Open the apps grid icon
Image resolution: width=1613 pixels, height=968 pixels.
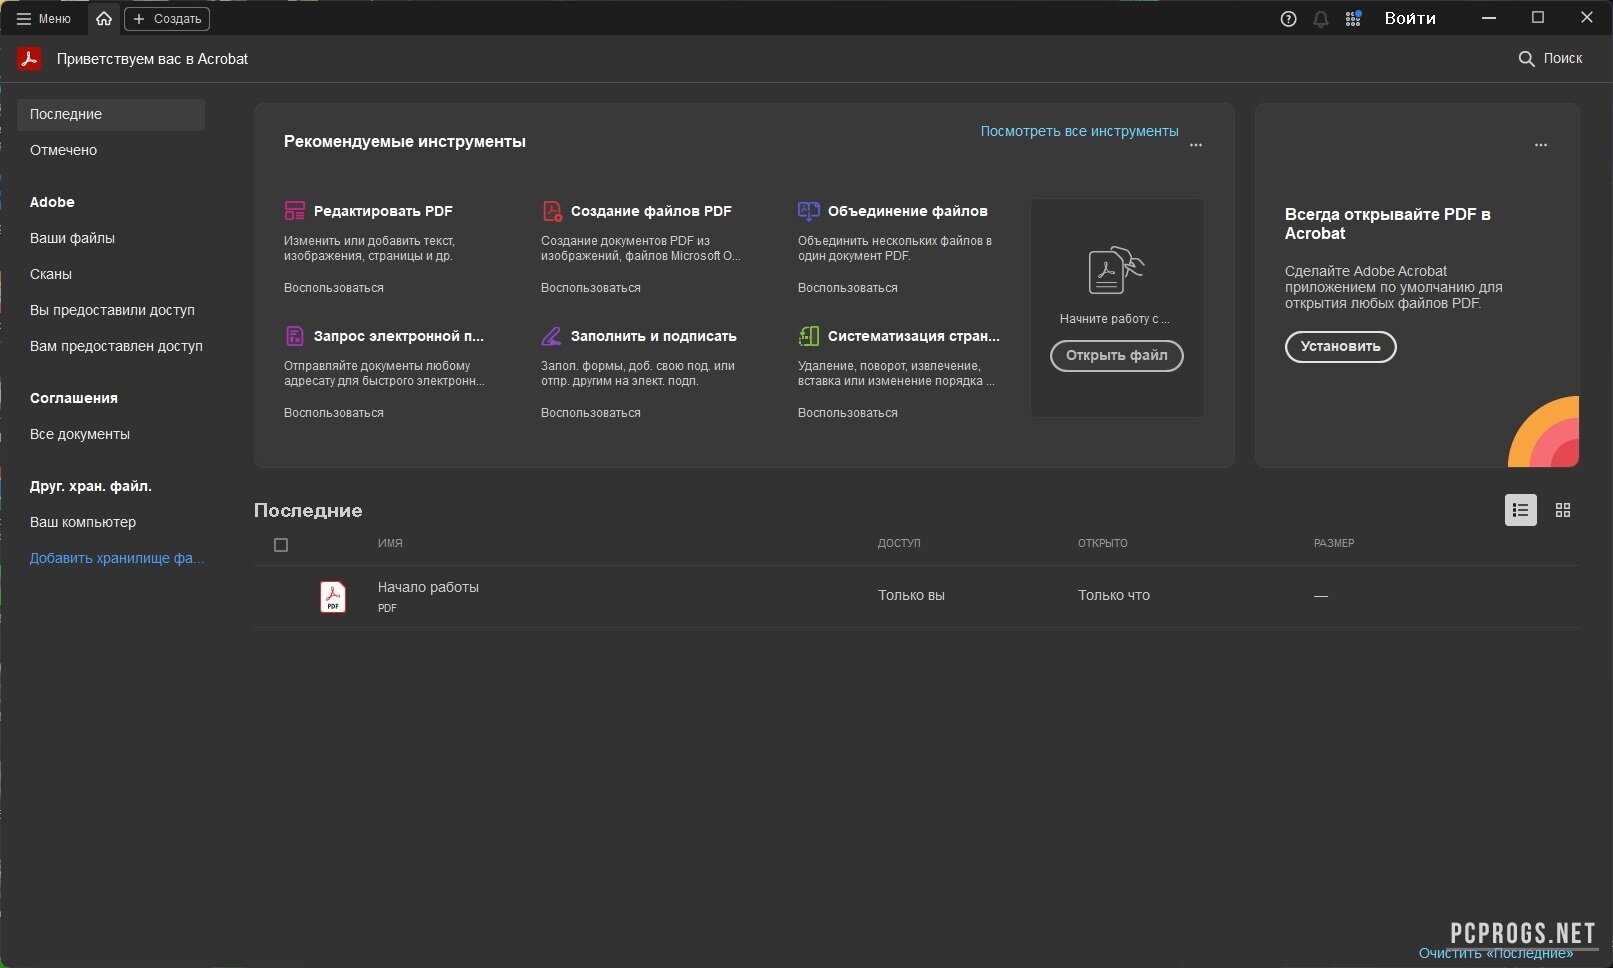point(1353,19)
